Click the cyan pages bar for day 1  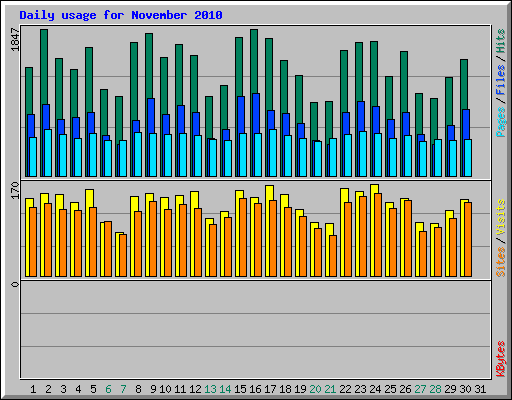click(33, 157)
